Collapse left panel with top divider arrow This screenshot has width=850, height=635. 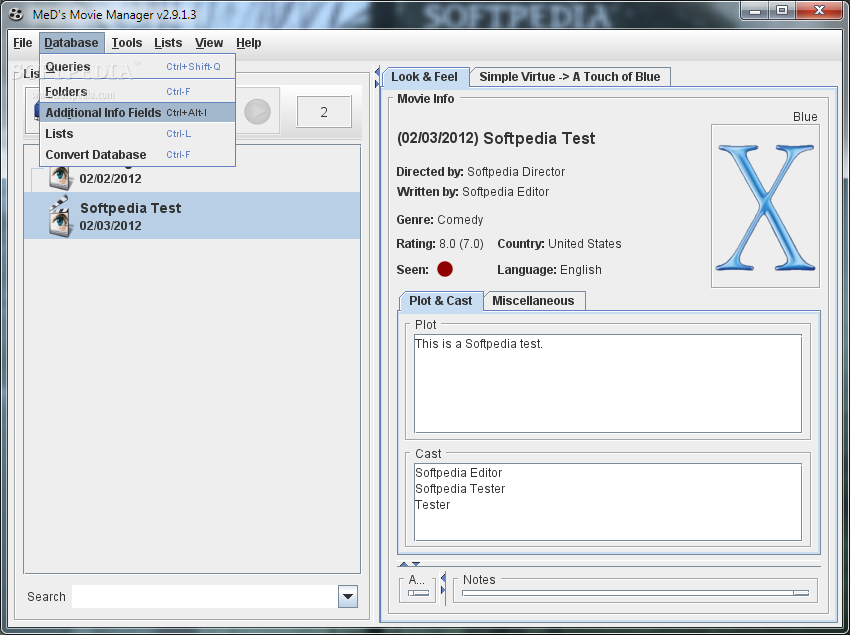(377, 72)
